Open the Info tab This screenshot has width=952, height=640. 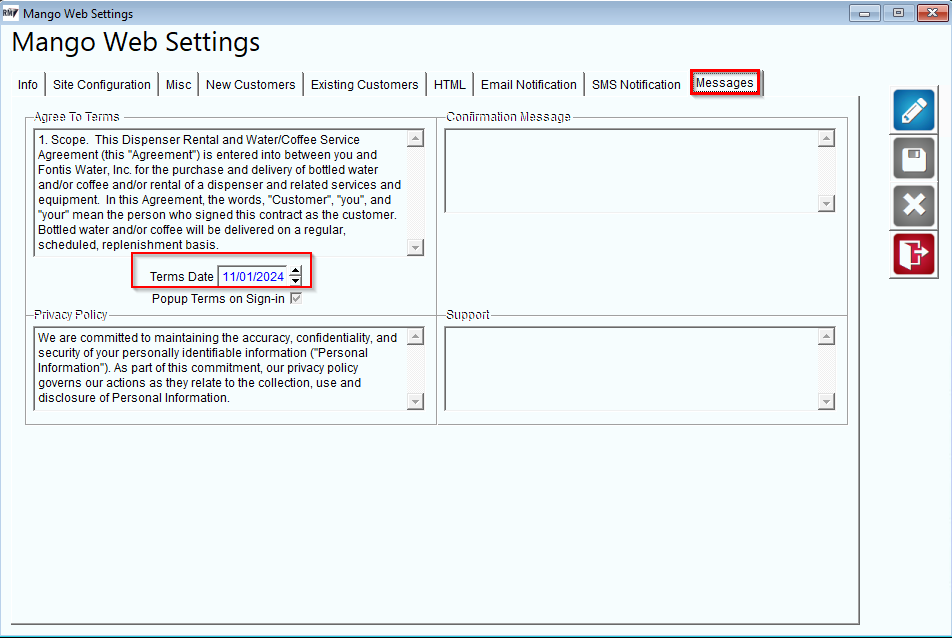[27, 84]
